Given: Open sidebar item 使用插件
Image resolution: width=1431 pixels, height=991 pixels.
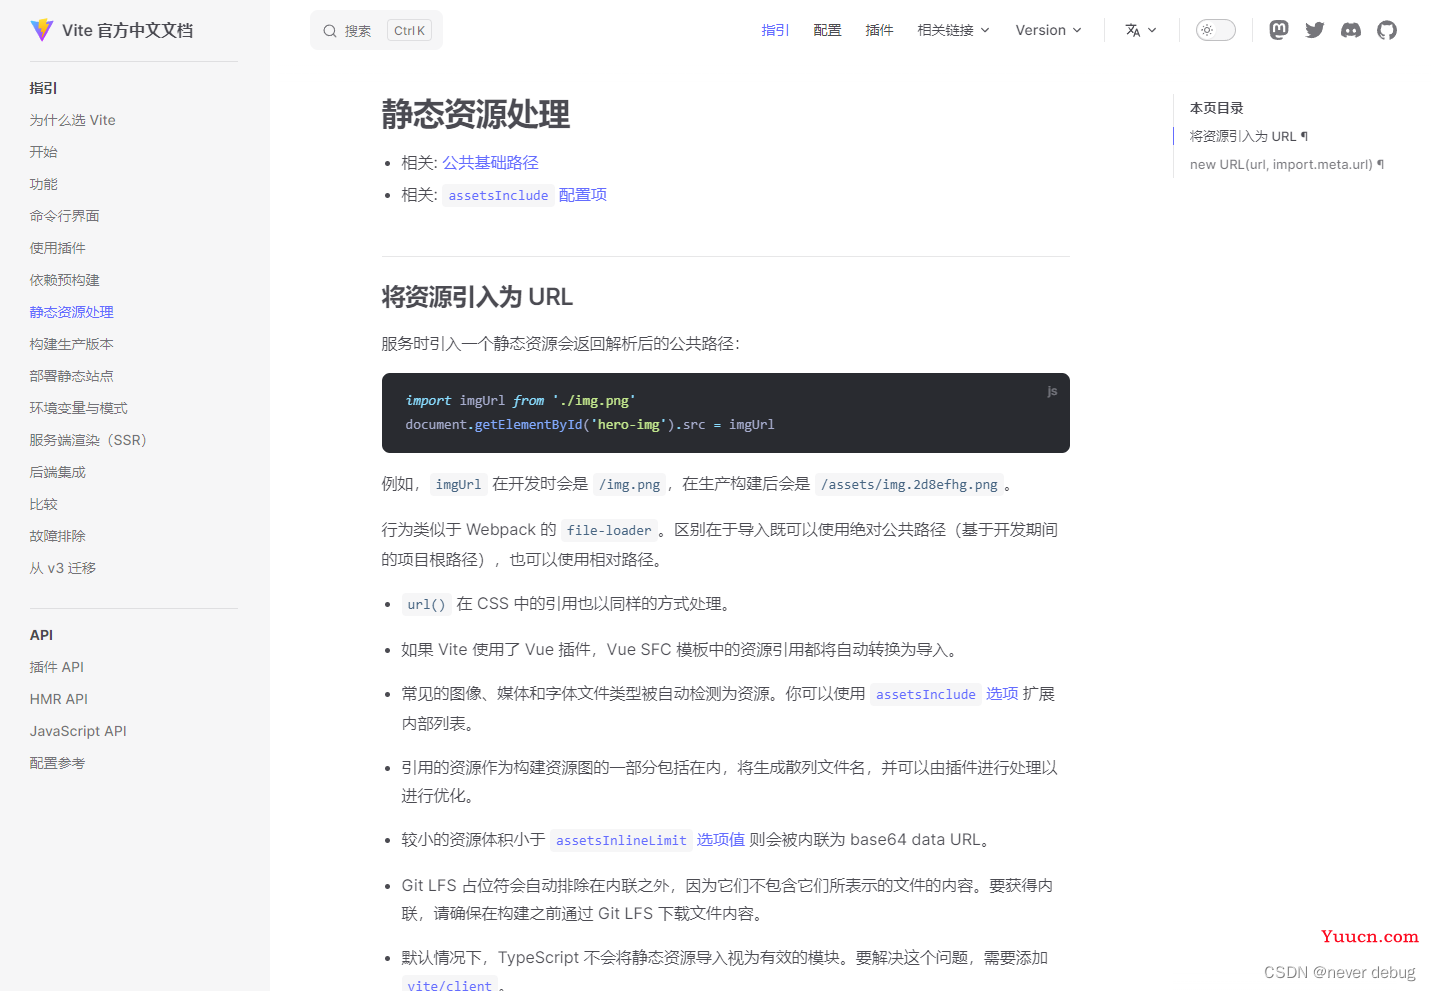Looking at the screenshot, I should (58, 248).
